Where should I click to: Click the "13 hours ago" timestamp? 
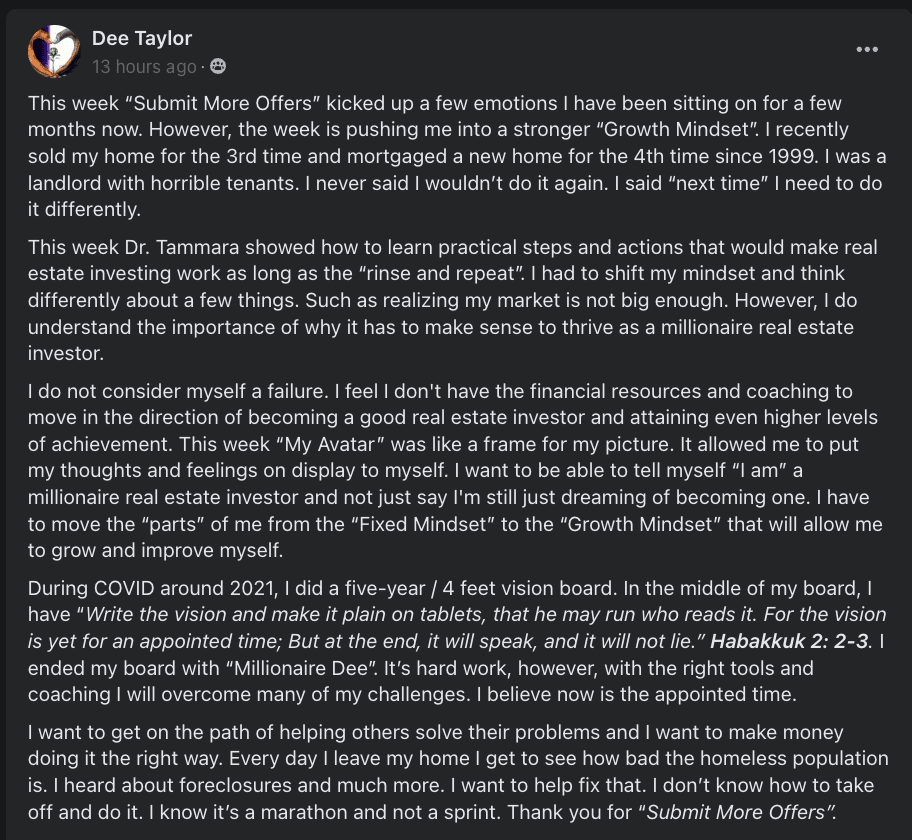coord(144,67)
